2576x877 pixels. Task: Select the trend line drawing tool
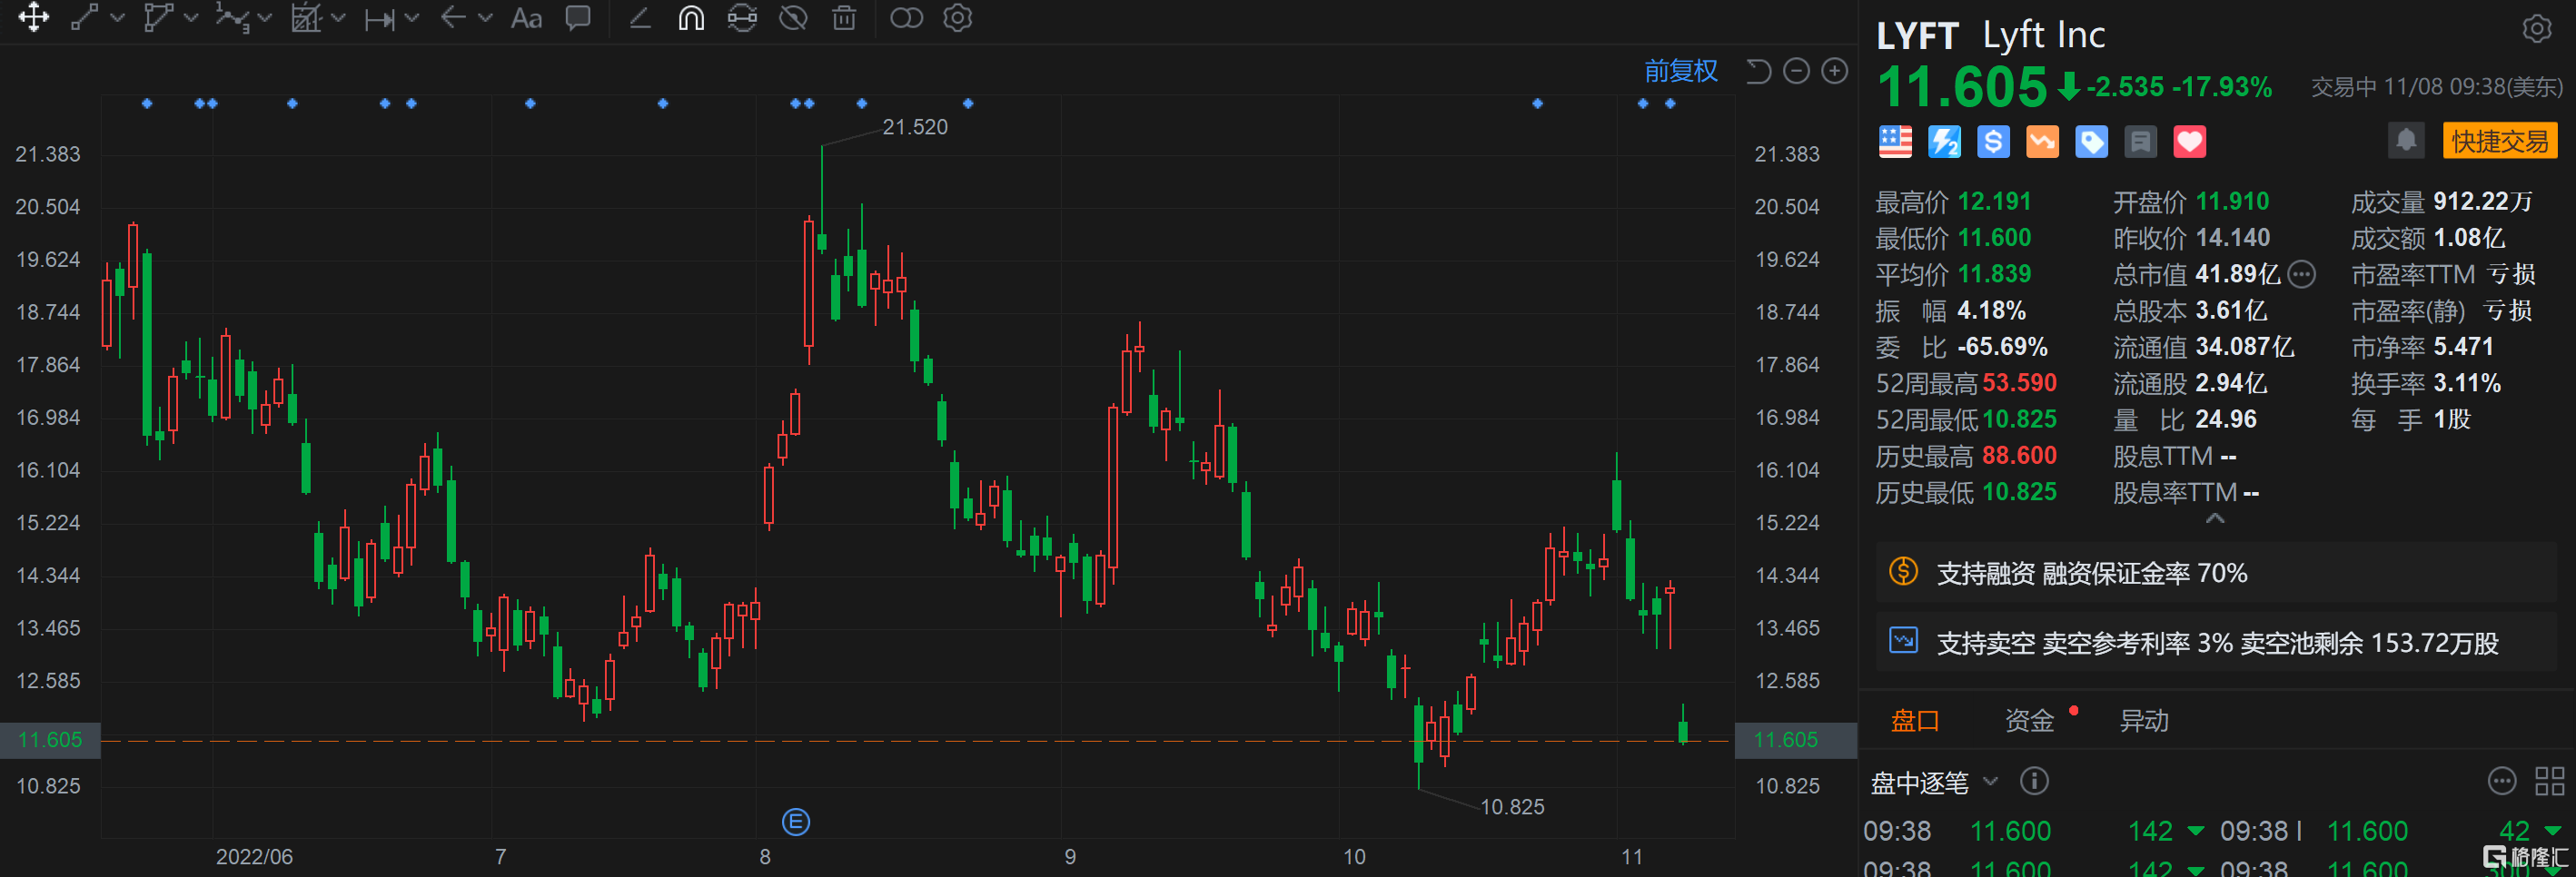[84, 17]
